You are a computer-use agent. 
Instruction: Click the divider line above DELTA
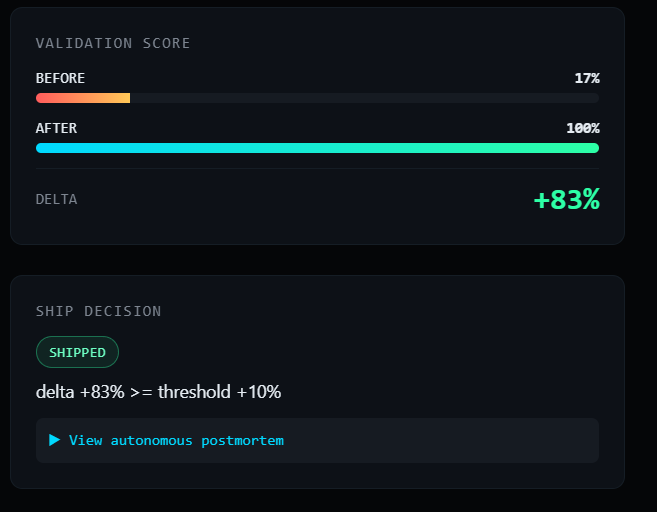point(317,168)
